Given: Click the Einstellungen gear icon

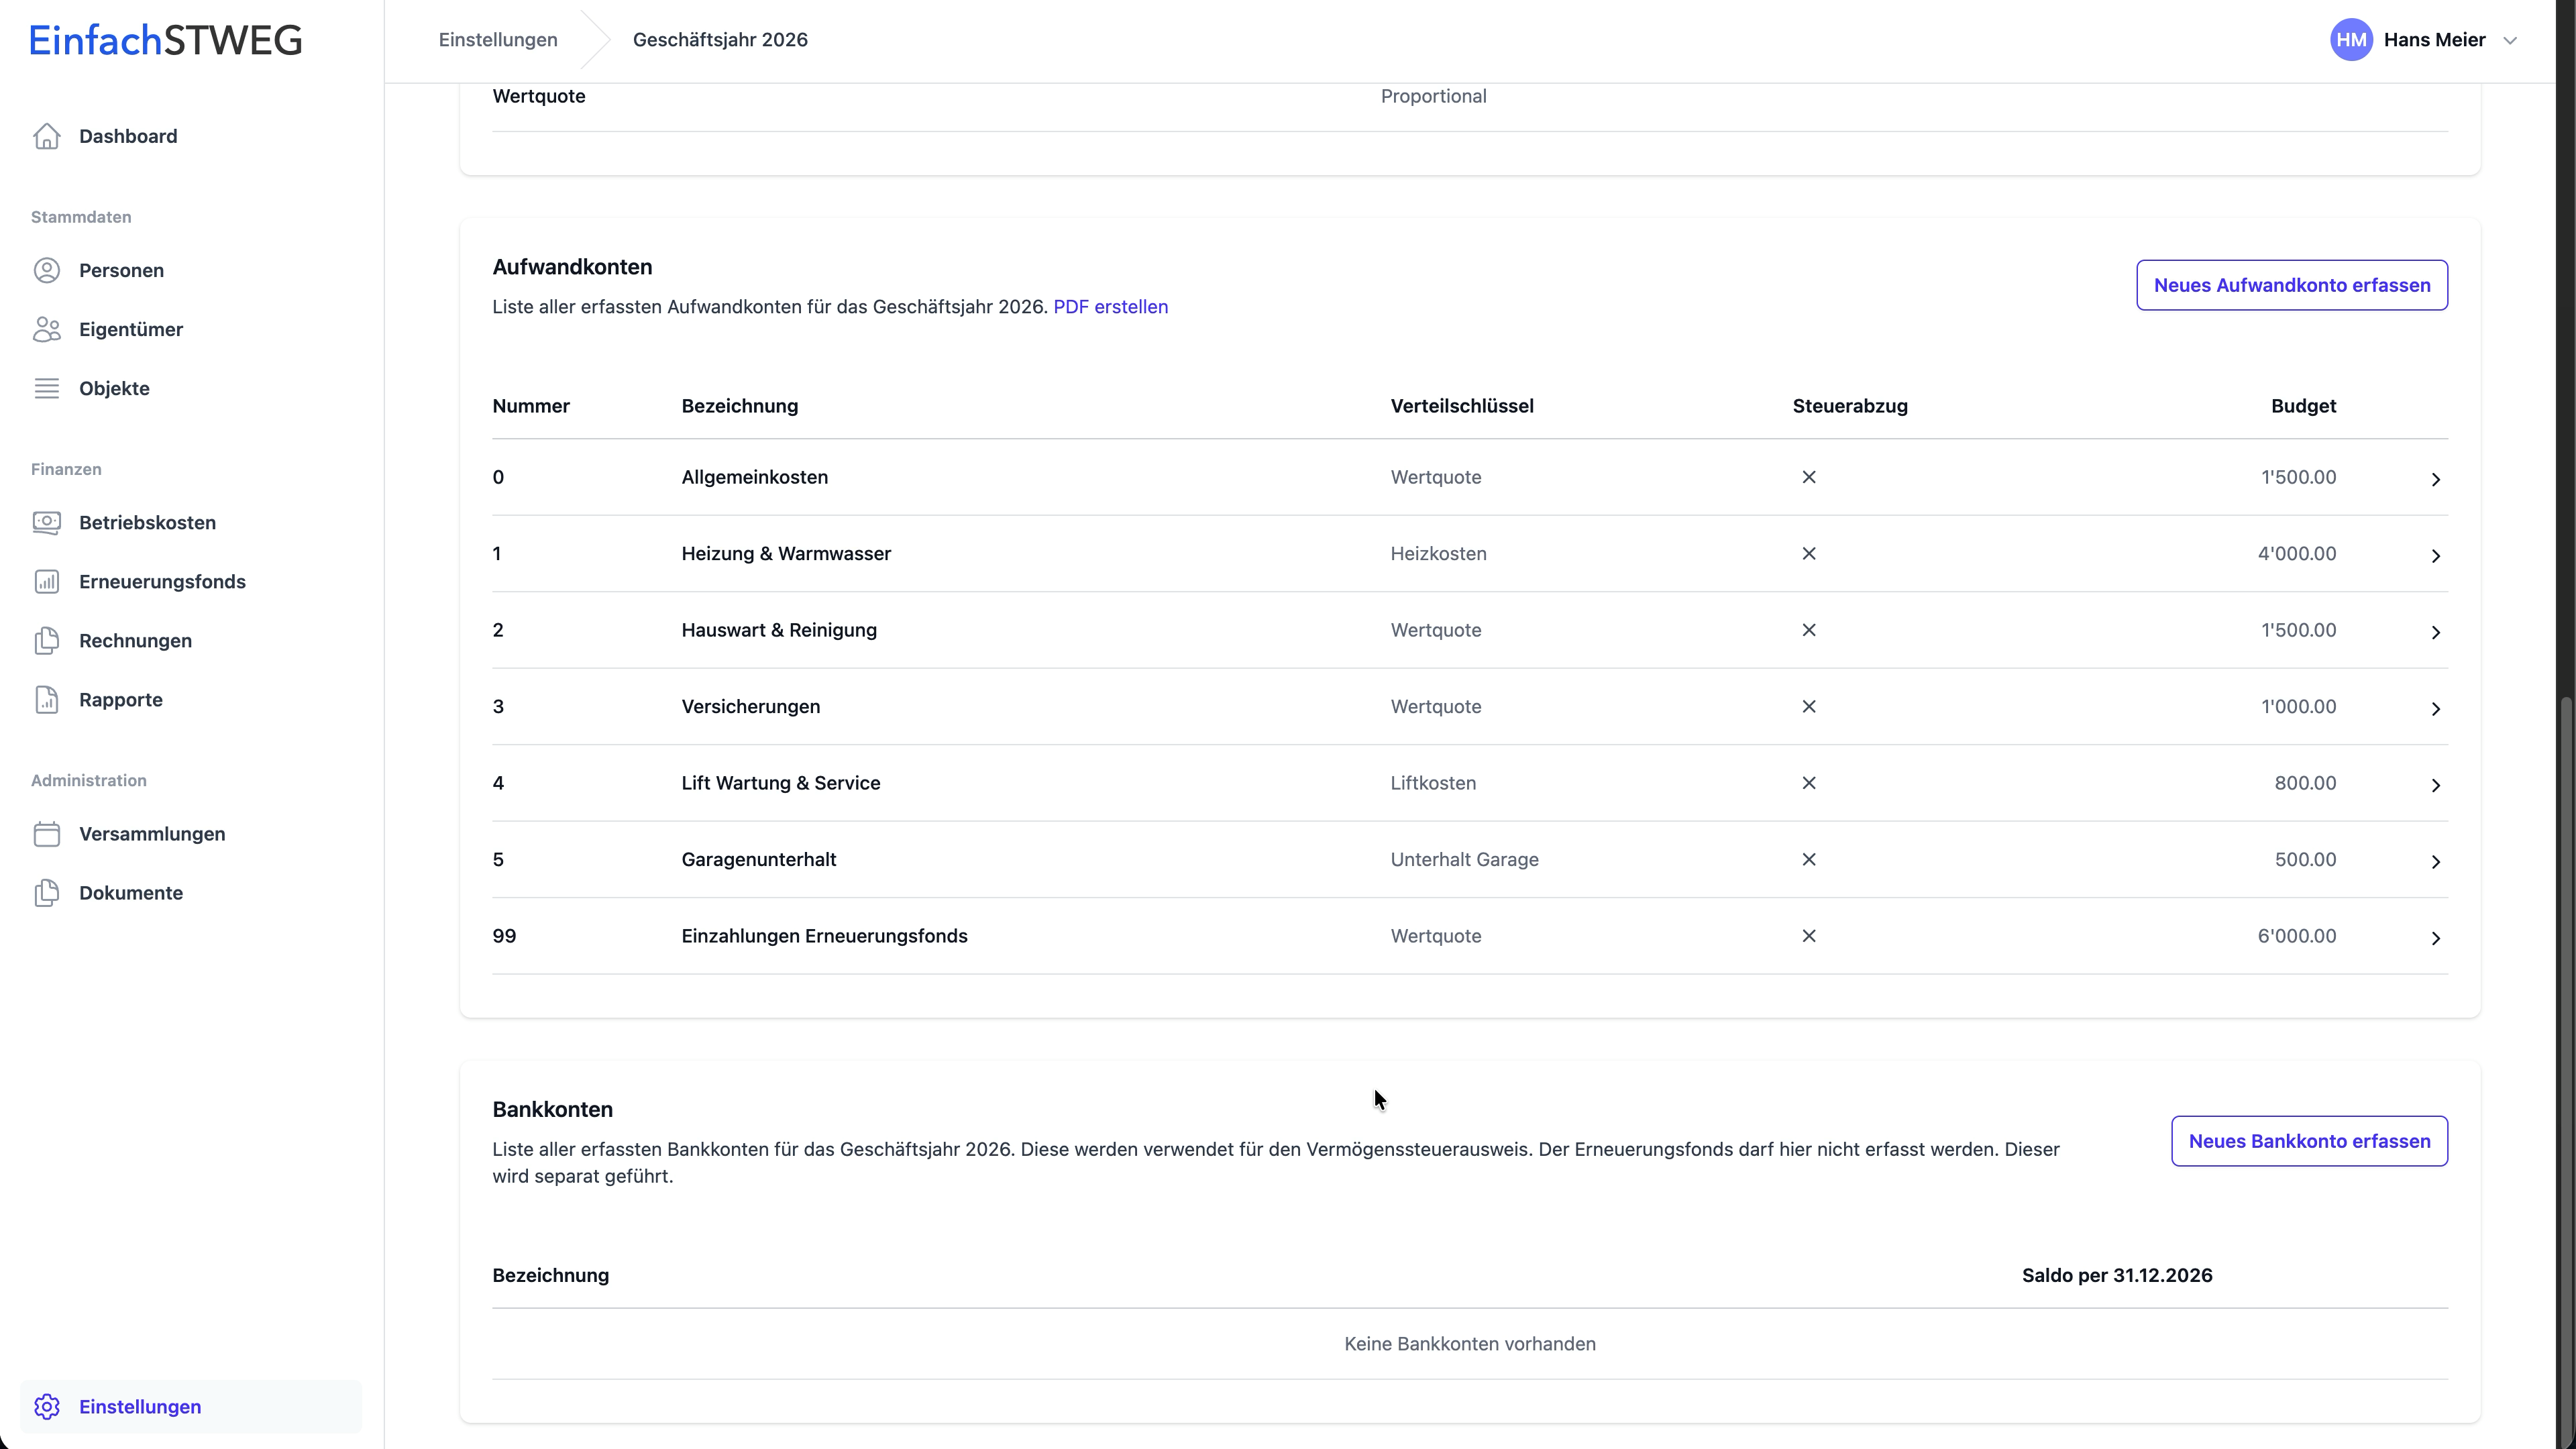Looking at the screenshot, I should click(47, 1406).
